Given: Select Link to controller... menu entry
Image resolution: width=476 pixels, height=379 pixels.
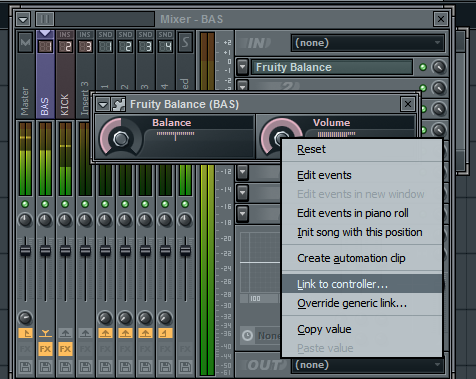Looking at the screenshot, I should pyautogui.click(x=362, y=284).
